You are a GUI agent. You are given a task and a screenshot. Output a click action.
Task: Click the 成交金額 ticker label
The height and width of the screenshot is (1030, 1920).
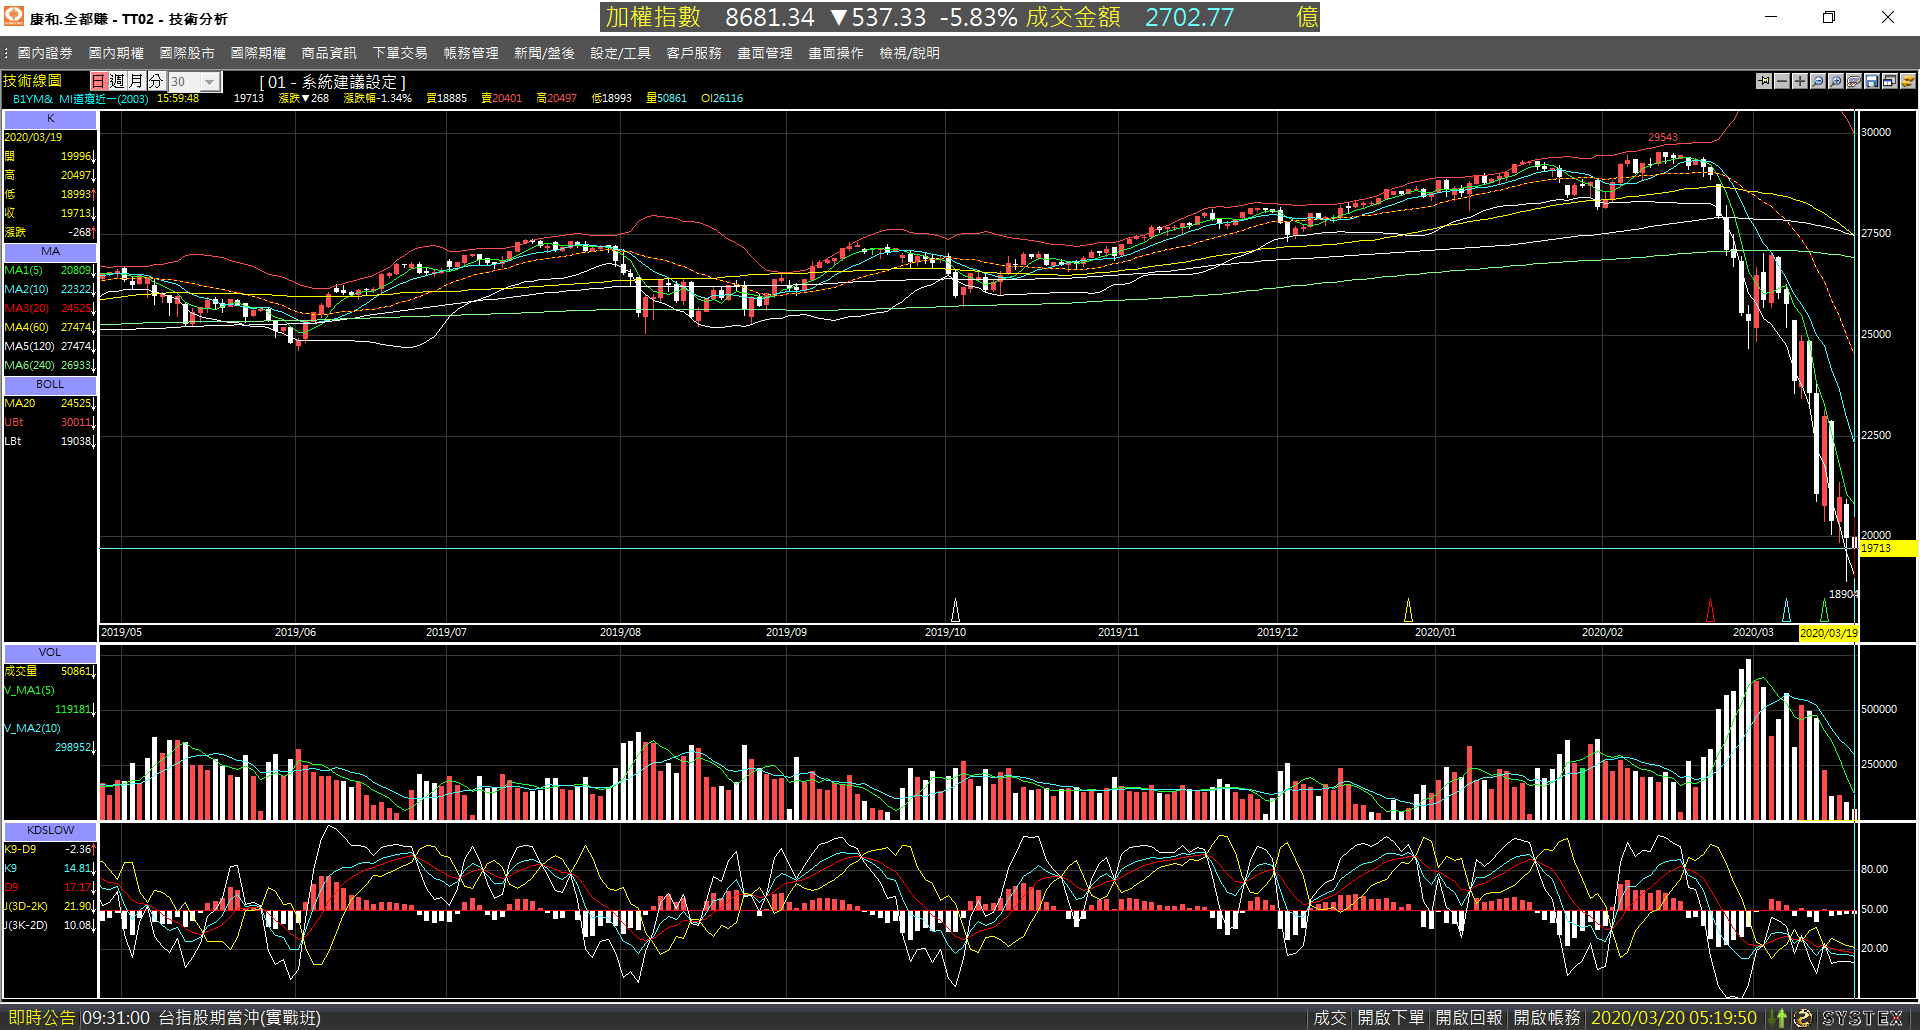click(x=1073, y=17)
